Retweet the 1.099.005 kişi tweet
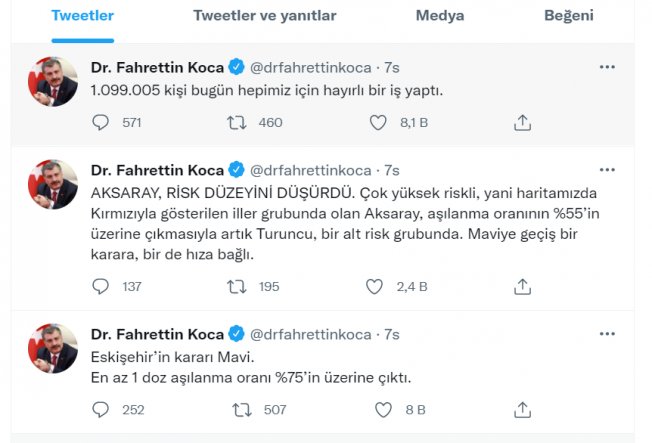 237,123
